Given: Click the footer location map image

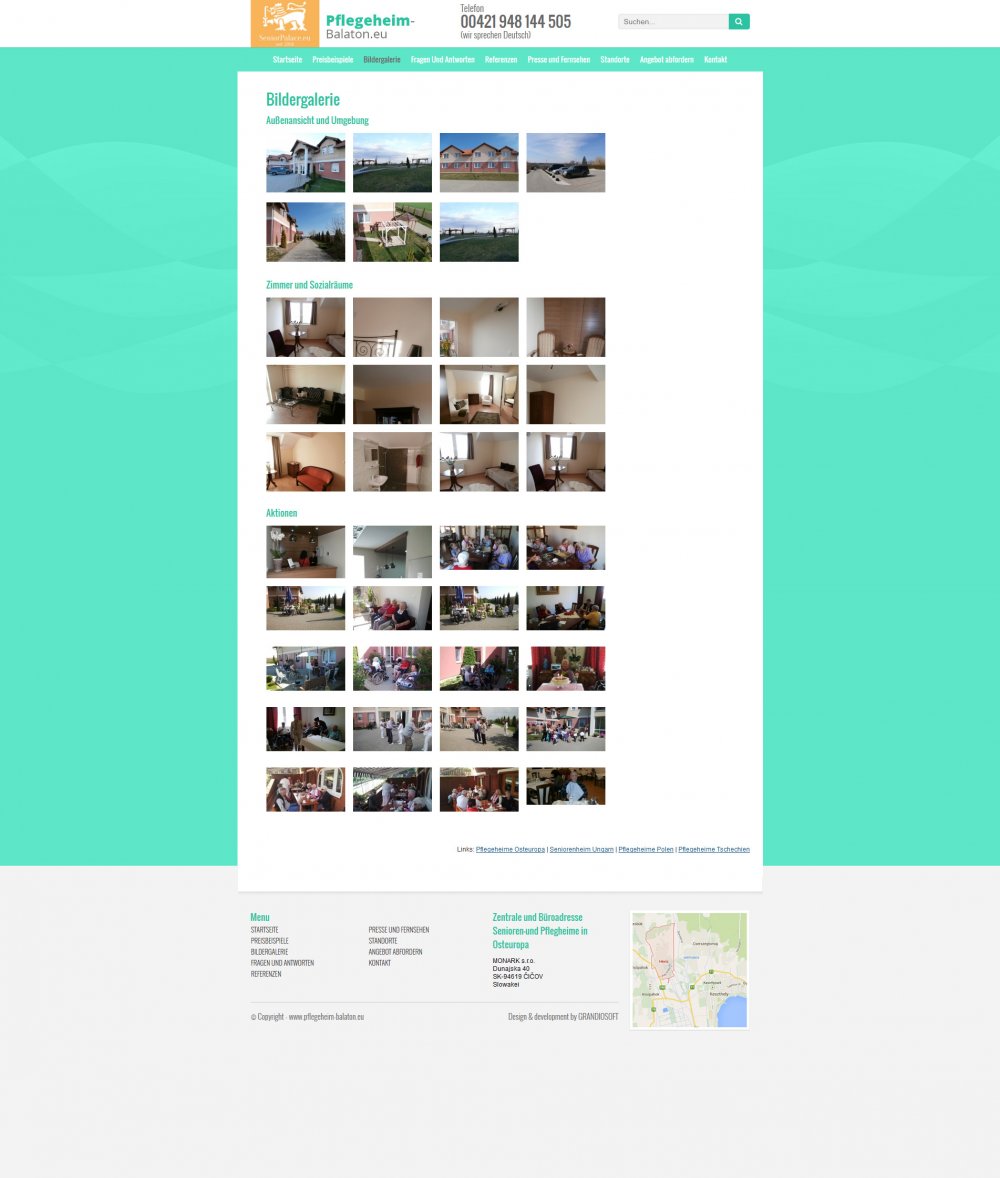Looking at the screenshot, I should (x=690, y=970).
